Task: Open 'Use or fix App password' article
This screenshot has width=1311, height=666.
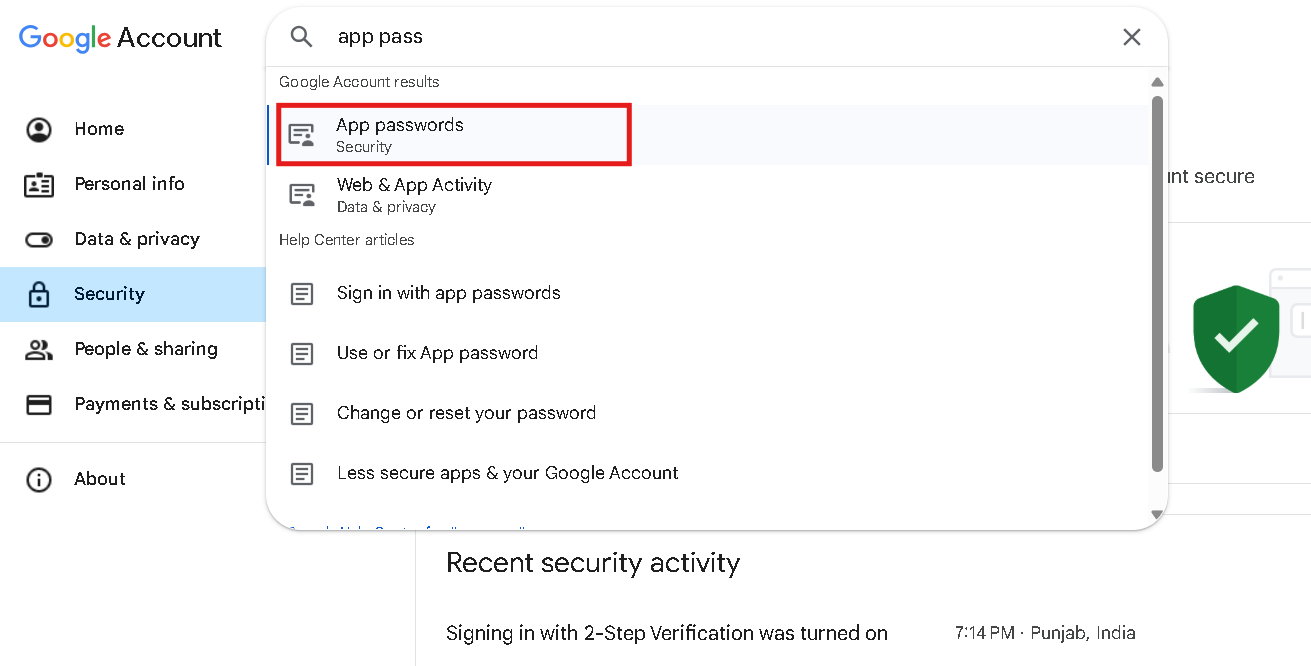Action: [437, 353]
